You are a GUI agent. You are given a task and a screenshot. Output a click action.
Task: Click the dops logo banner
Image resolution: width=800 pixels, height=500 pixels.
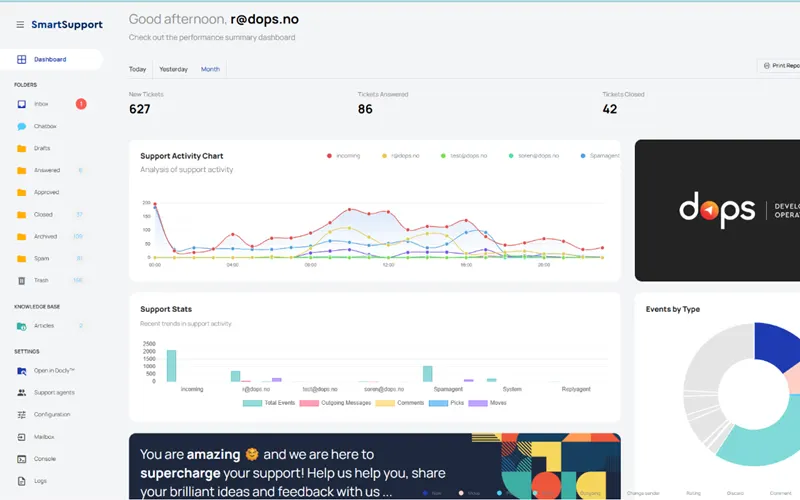click(x=717, y=210)
